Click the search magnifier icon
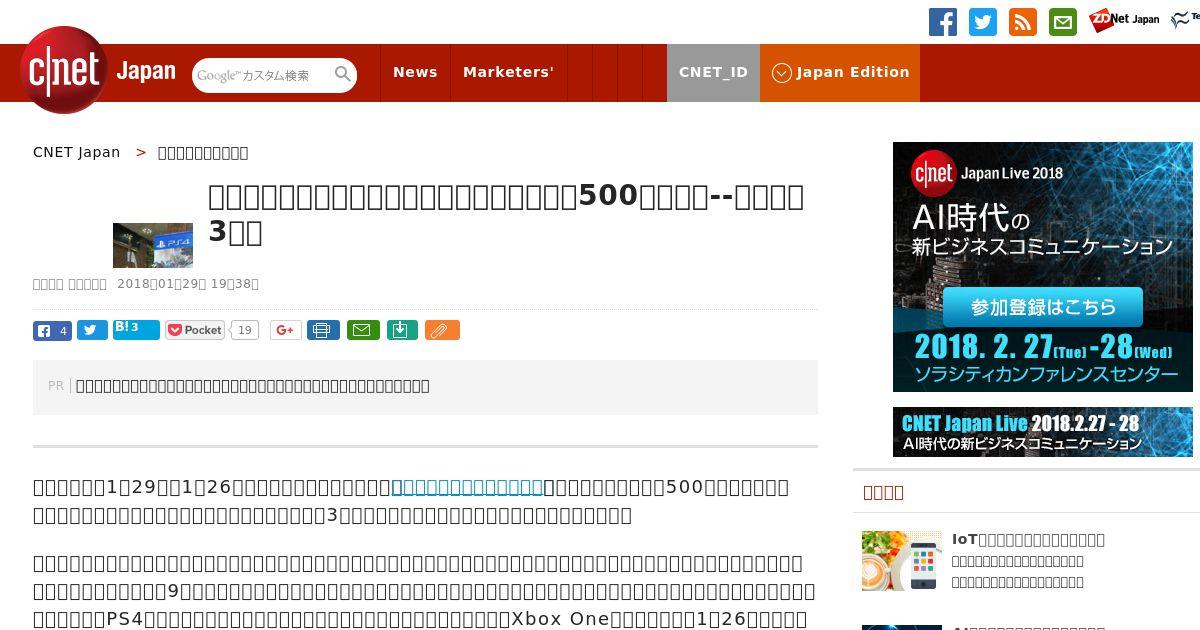The width and height of the screenshot is (1200, 630). (x=343, y=74)
